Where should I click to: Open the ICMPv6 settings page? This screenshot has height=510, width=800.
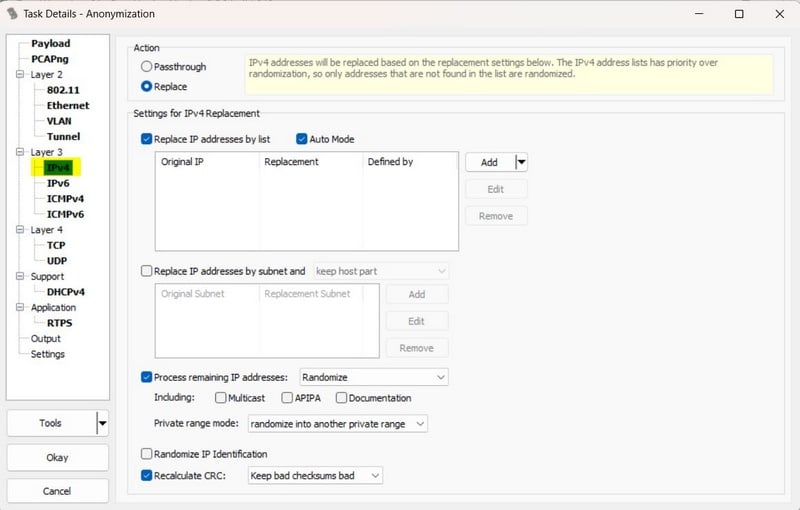pyautogui.click(x=65, y=214)
